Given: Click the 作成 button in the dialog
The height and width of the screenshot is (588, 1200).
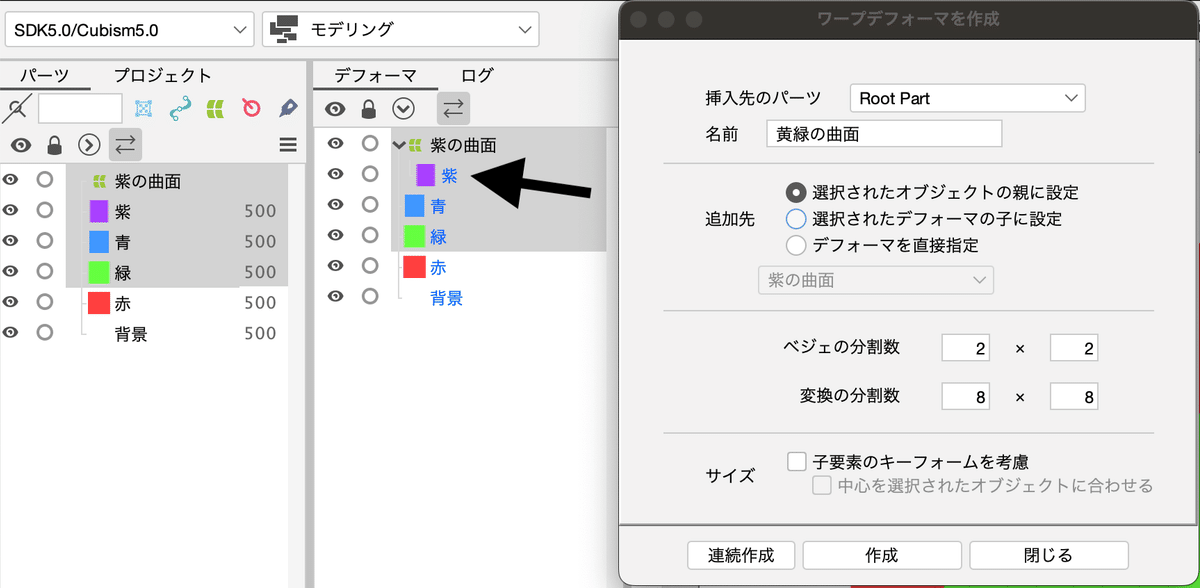Looking at the screenshot, I should pos(882,555).
